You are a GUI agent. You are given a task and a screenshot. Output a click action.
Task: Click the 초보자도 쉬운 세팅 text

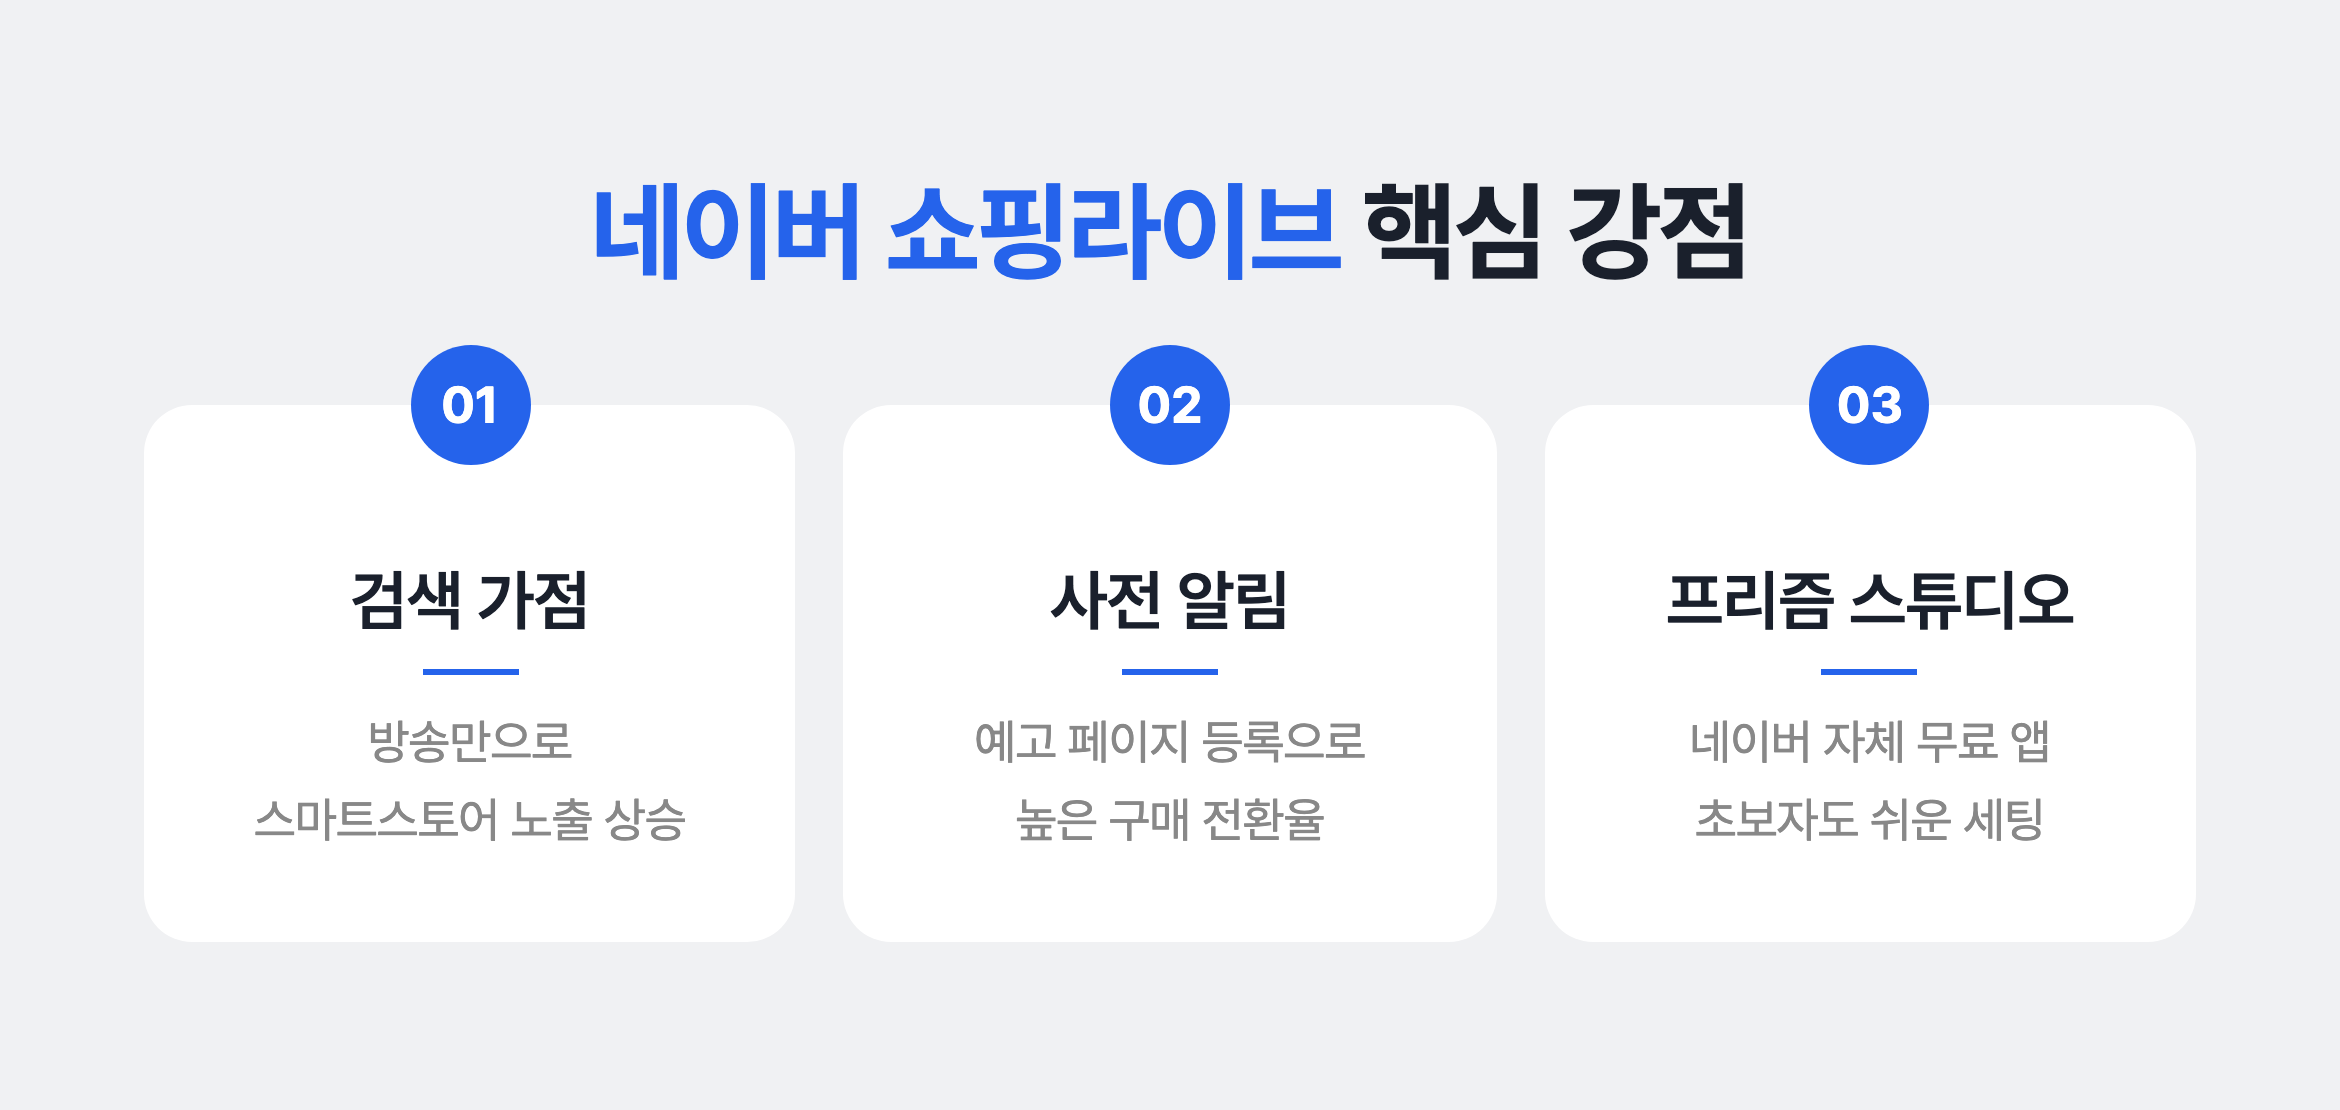pos(1869,820)
